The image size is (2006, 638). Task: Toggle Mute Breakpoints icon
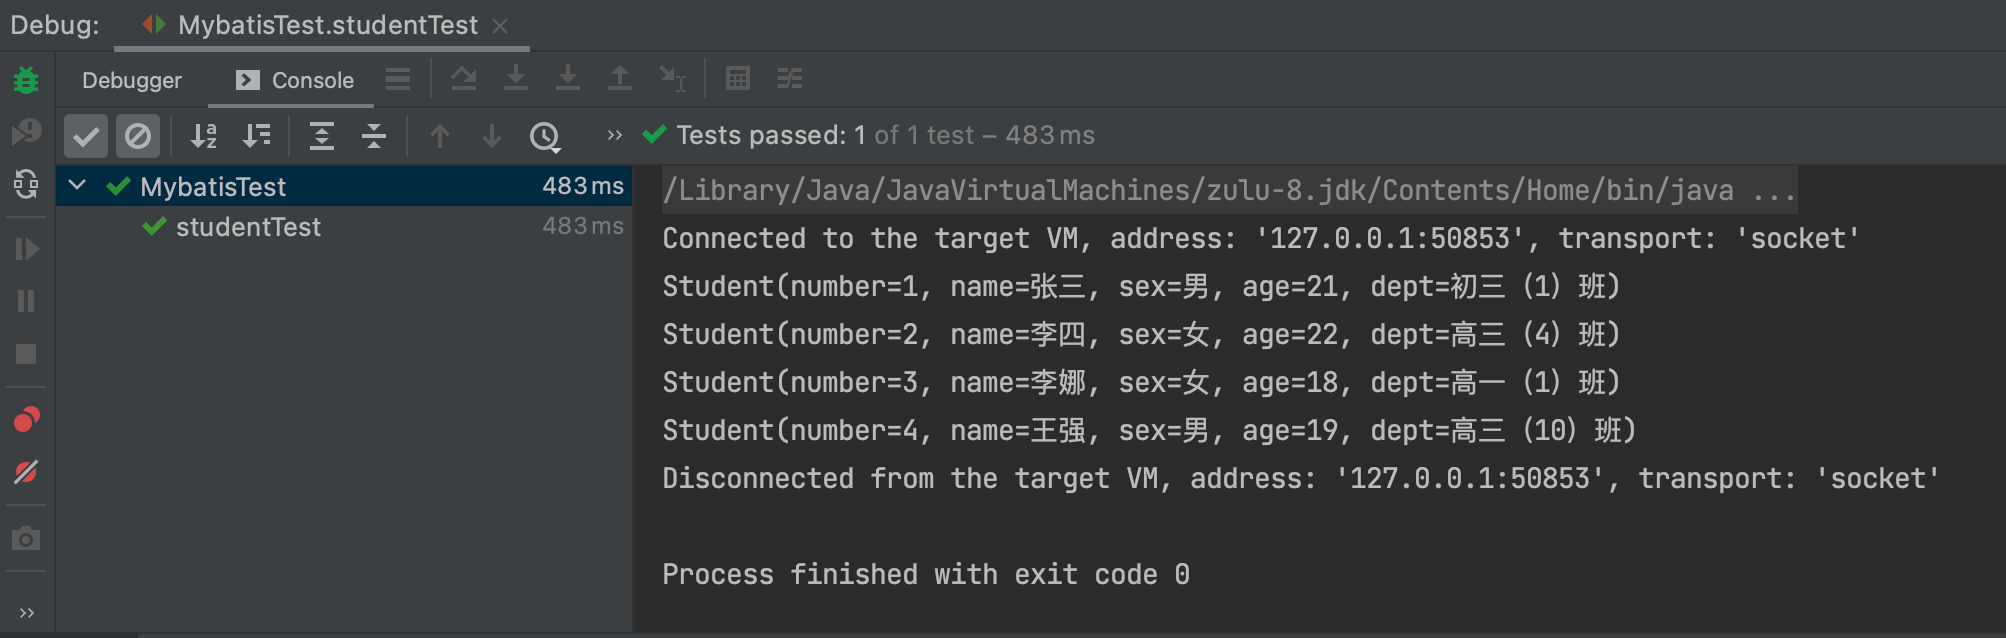point(26,472)
